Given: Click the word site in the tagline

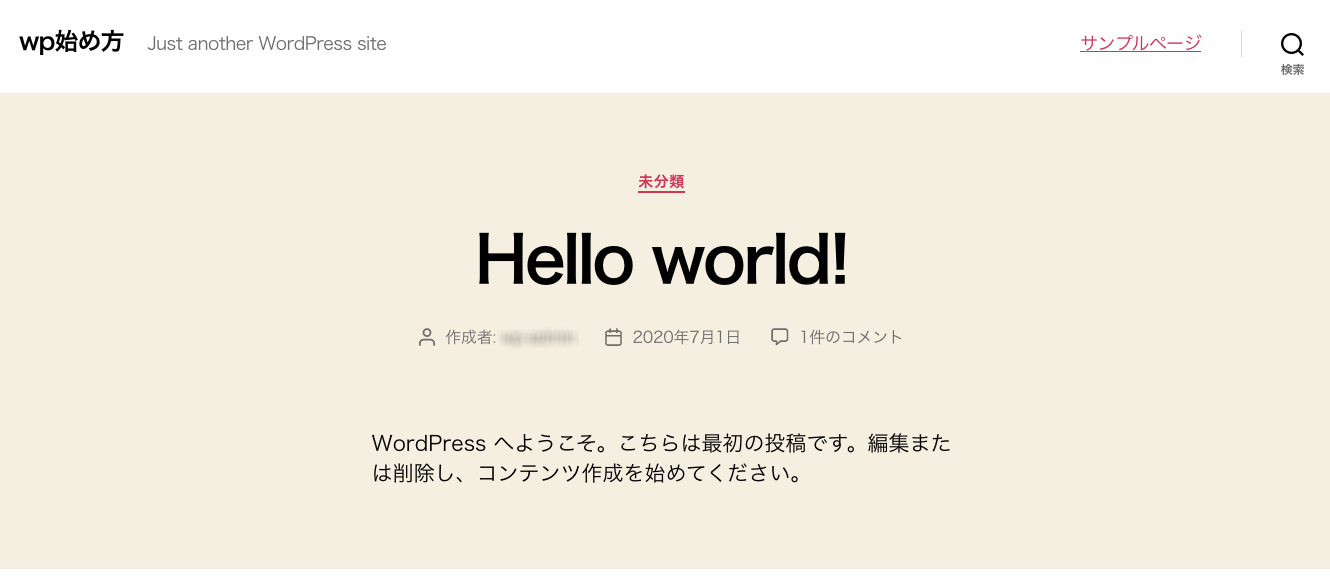Looking at the screenshot, I should coord(369,44).
